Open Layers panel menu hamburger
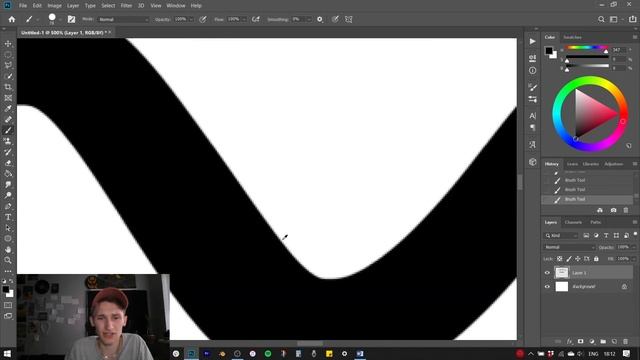The height and width of the screenshot is (360, 640). click(x=635, y=222)
